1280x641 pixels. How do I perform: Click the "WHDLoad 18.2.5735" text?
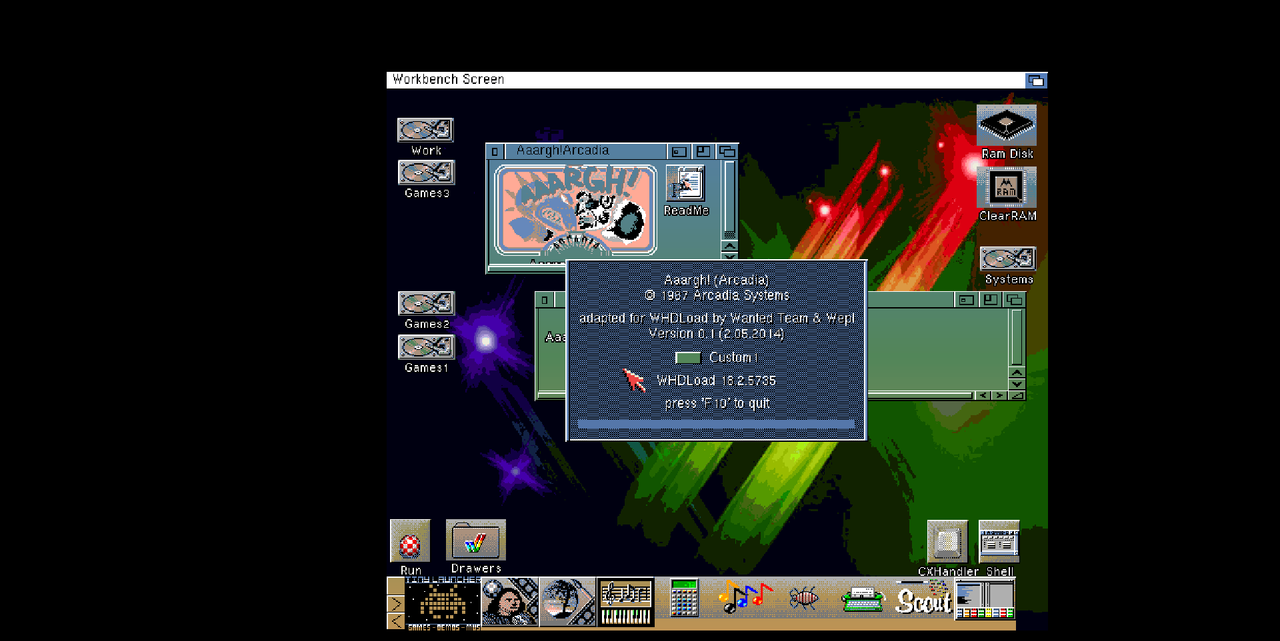(x=716, y=381)
